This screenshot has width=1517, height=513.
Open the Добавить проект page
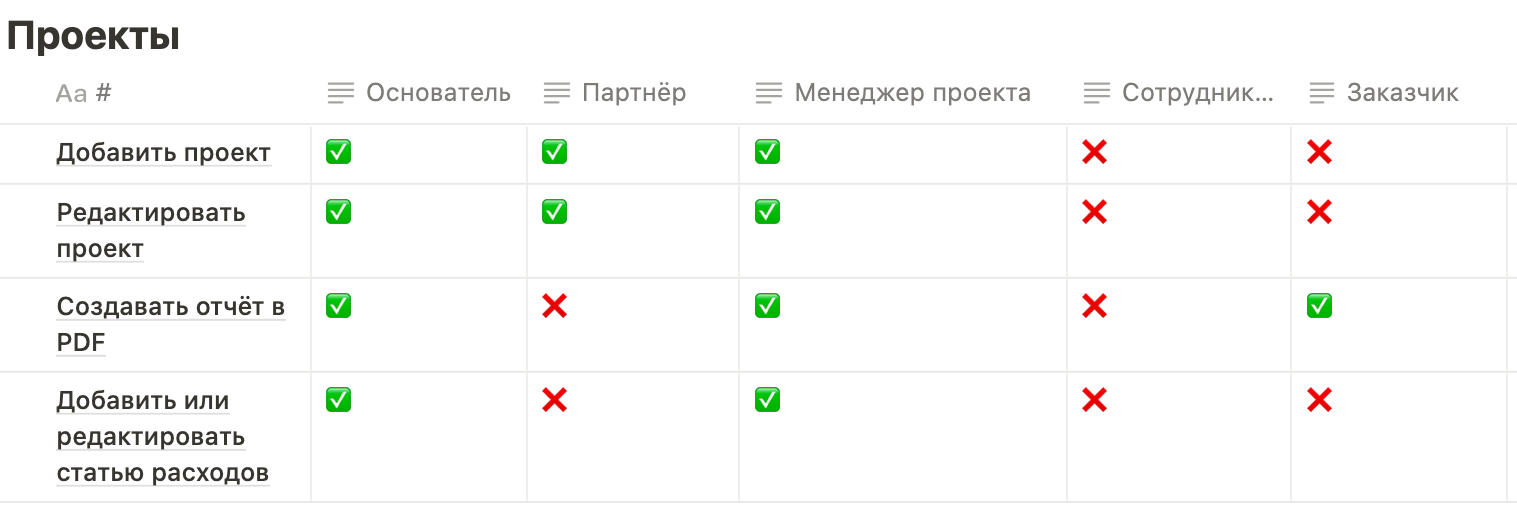[x=163, y=153]
